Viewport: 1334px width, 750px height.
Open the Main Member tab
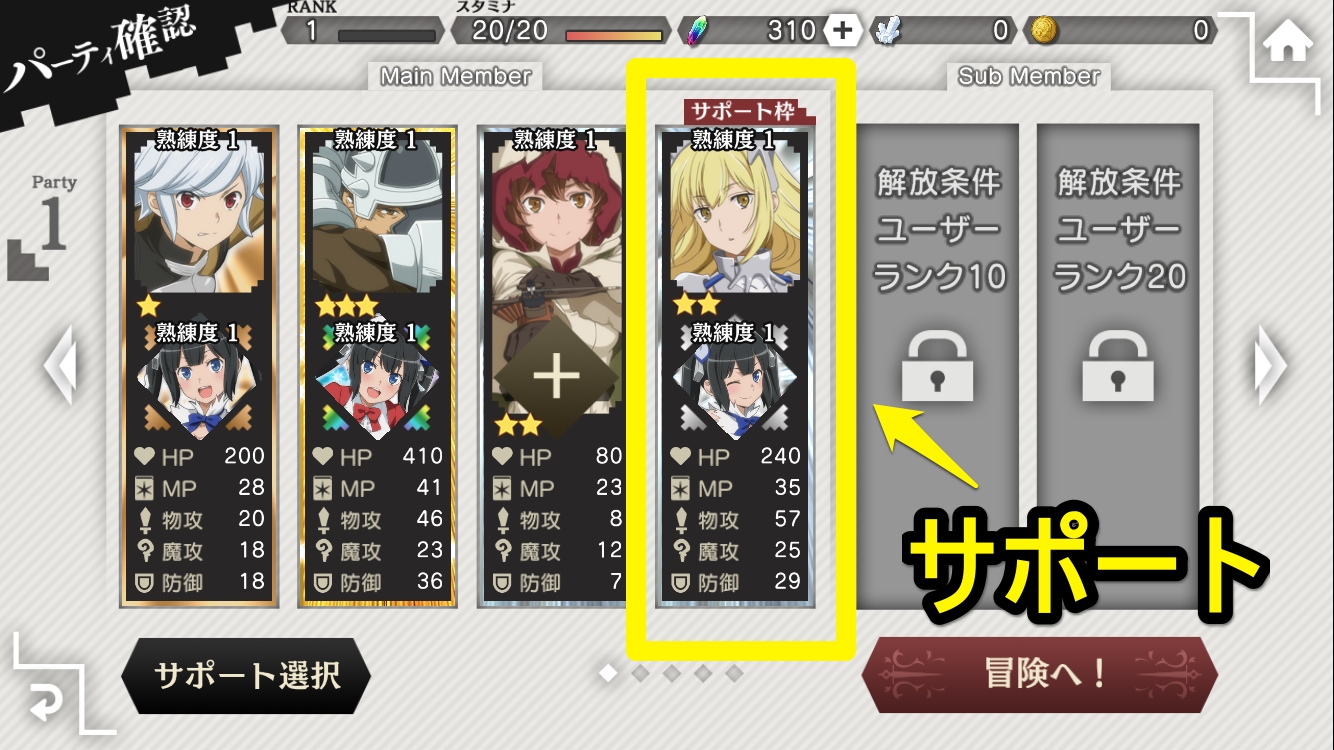(456, 76)
